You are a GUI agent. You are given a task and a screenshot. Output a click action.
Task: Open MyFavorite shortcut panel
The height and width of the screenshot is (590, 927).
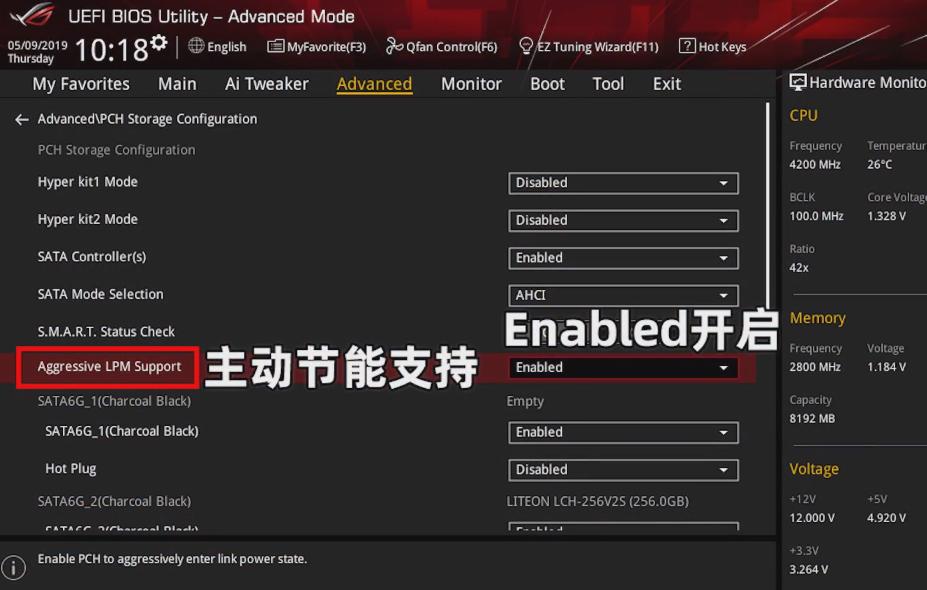316,46
